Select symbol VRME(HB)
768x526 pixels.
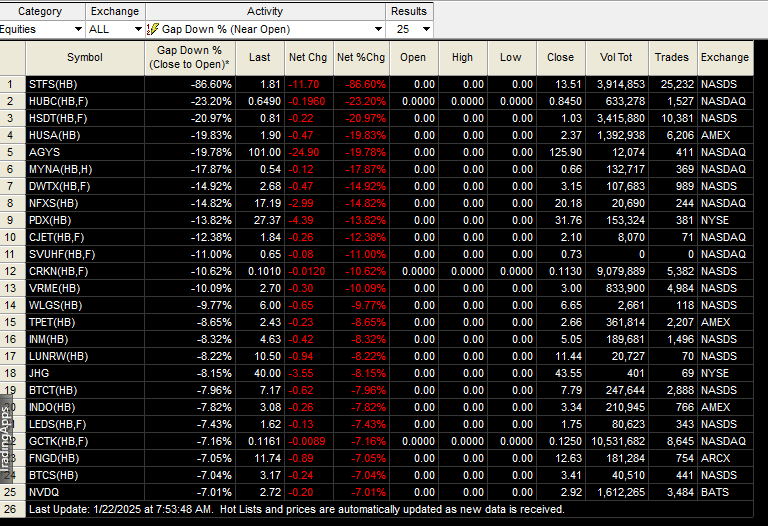54,288
